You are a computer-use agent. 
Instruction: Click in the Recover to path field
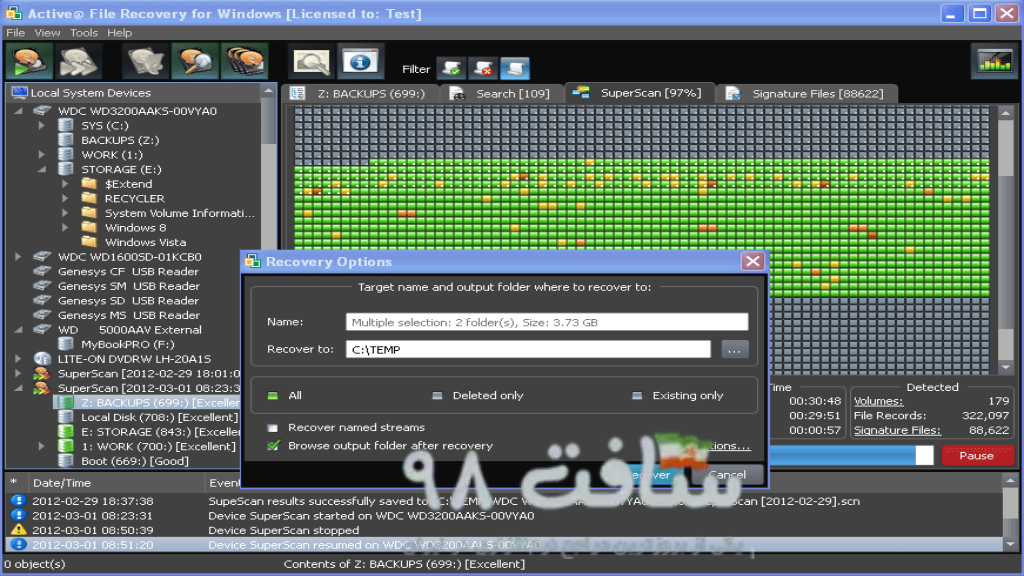(528, 349)
